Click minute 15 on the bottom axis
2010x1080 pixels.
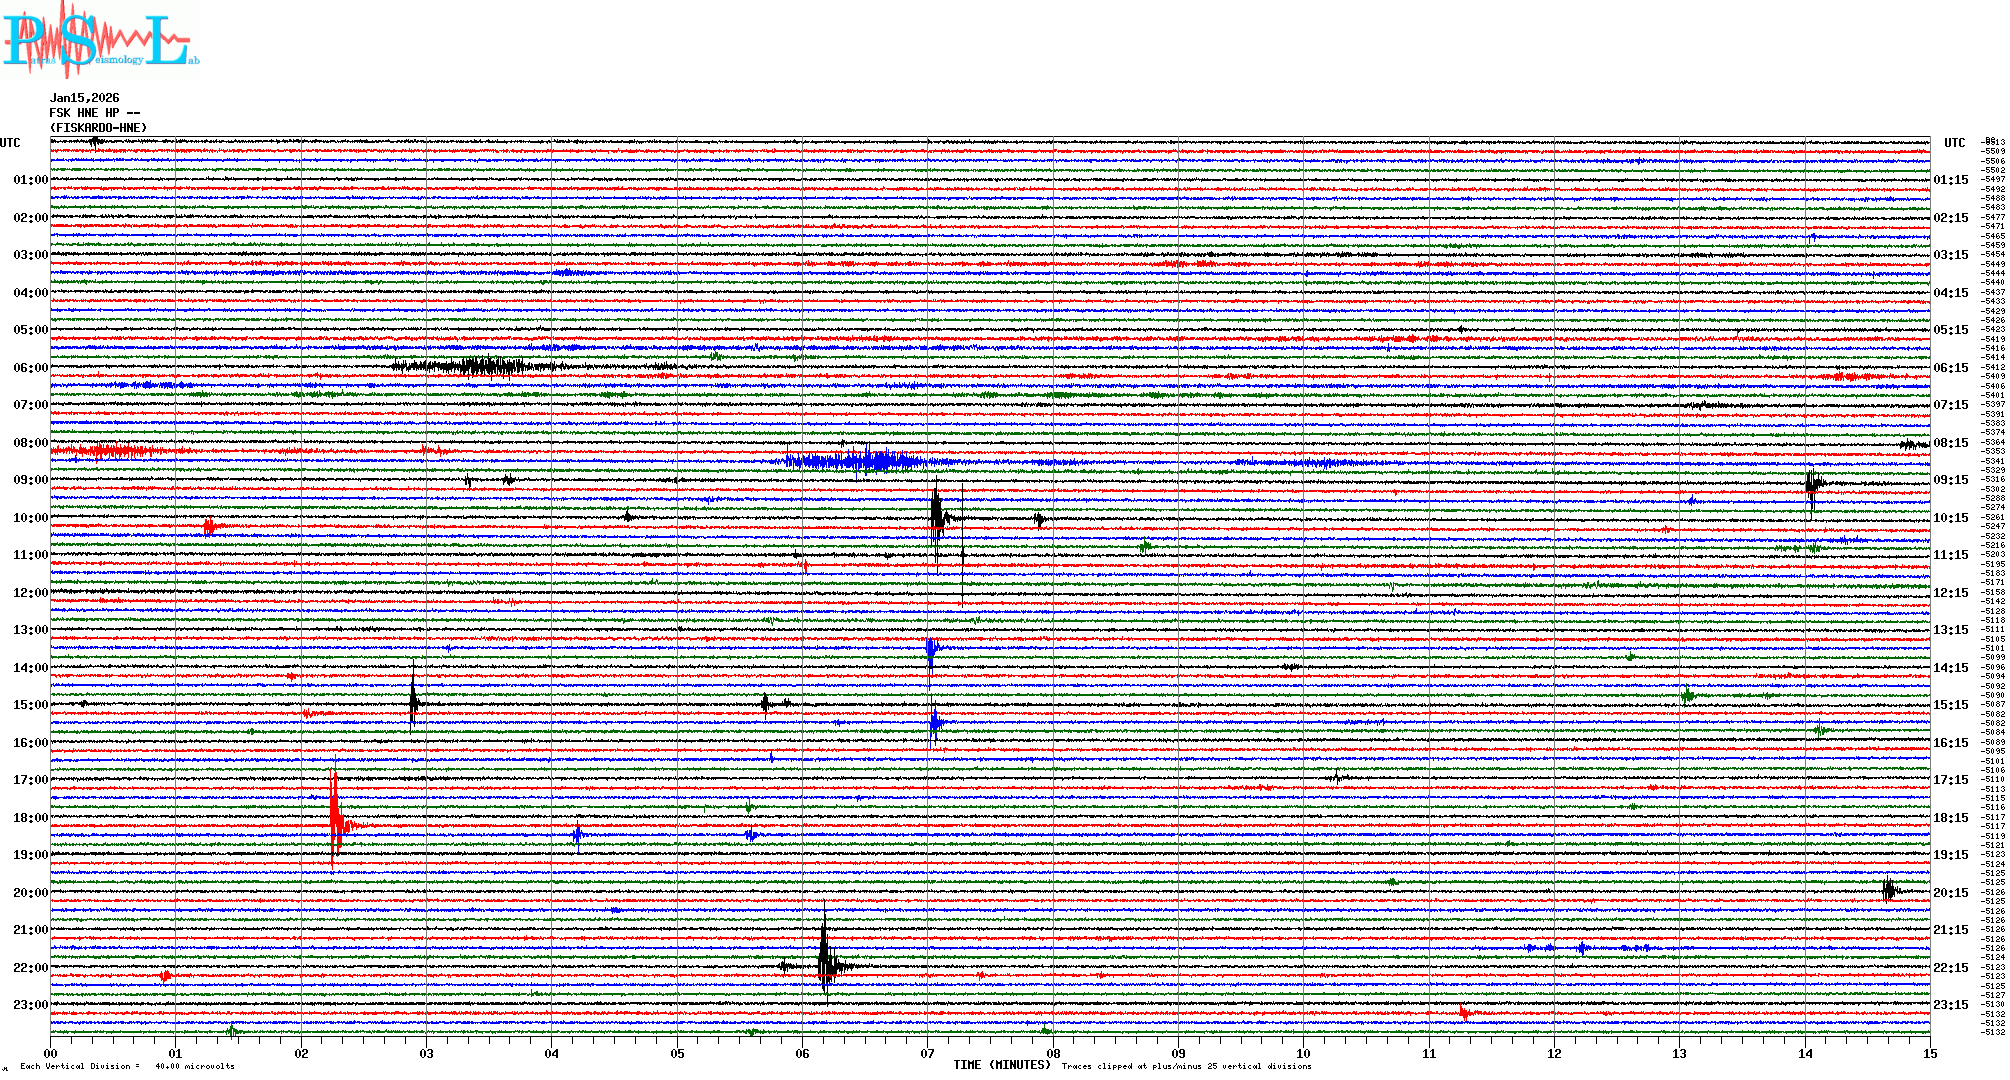pos(1929,1054)
